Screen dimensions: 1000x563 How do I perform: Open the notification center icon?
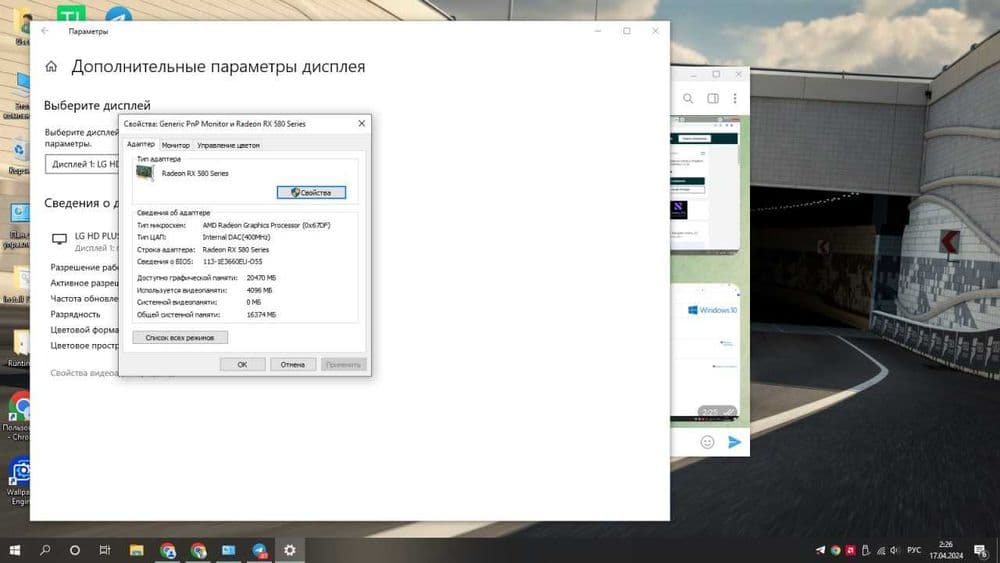tap(981, 550)
